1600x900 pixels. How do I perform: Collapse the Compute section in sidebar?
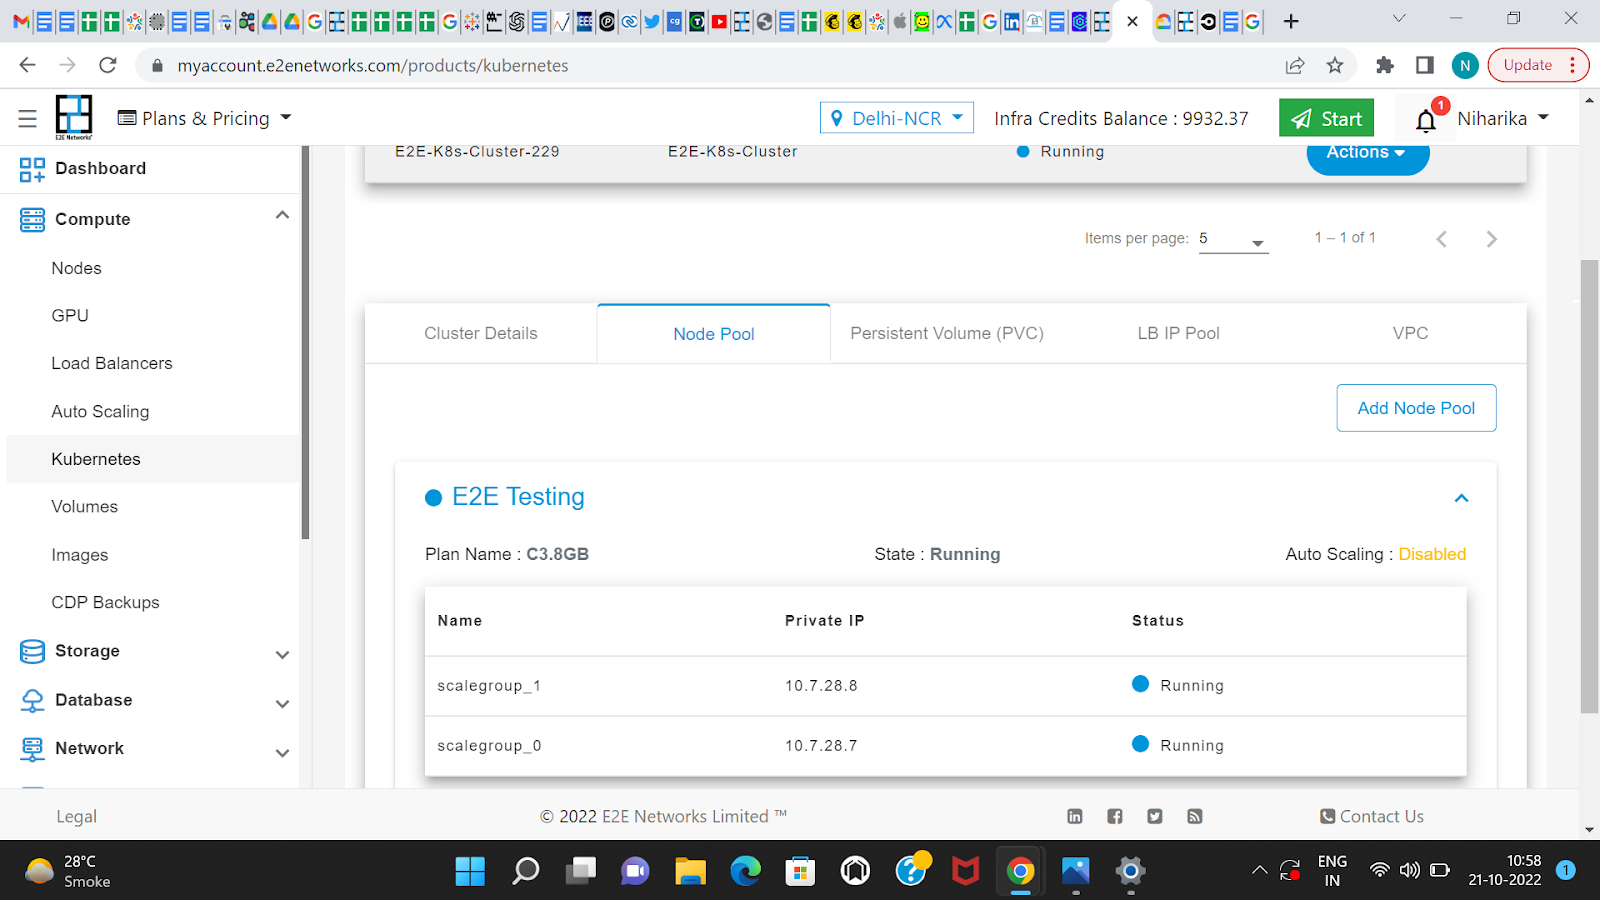point(283,216)
